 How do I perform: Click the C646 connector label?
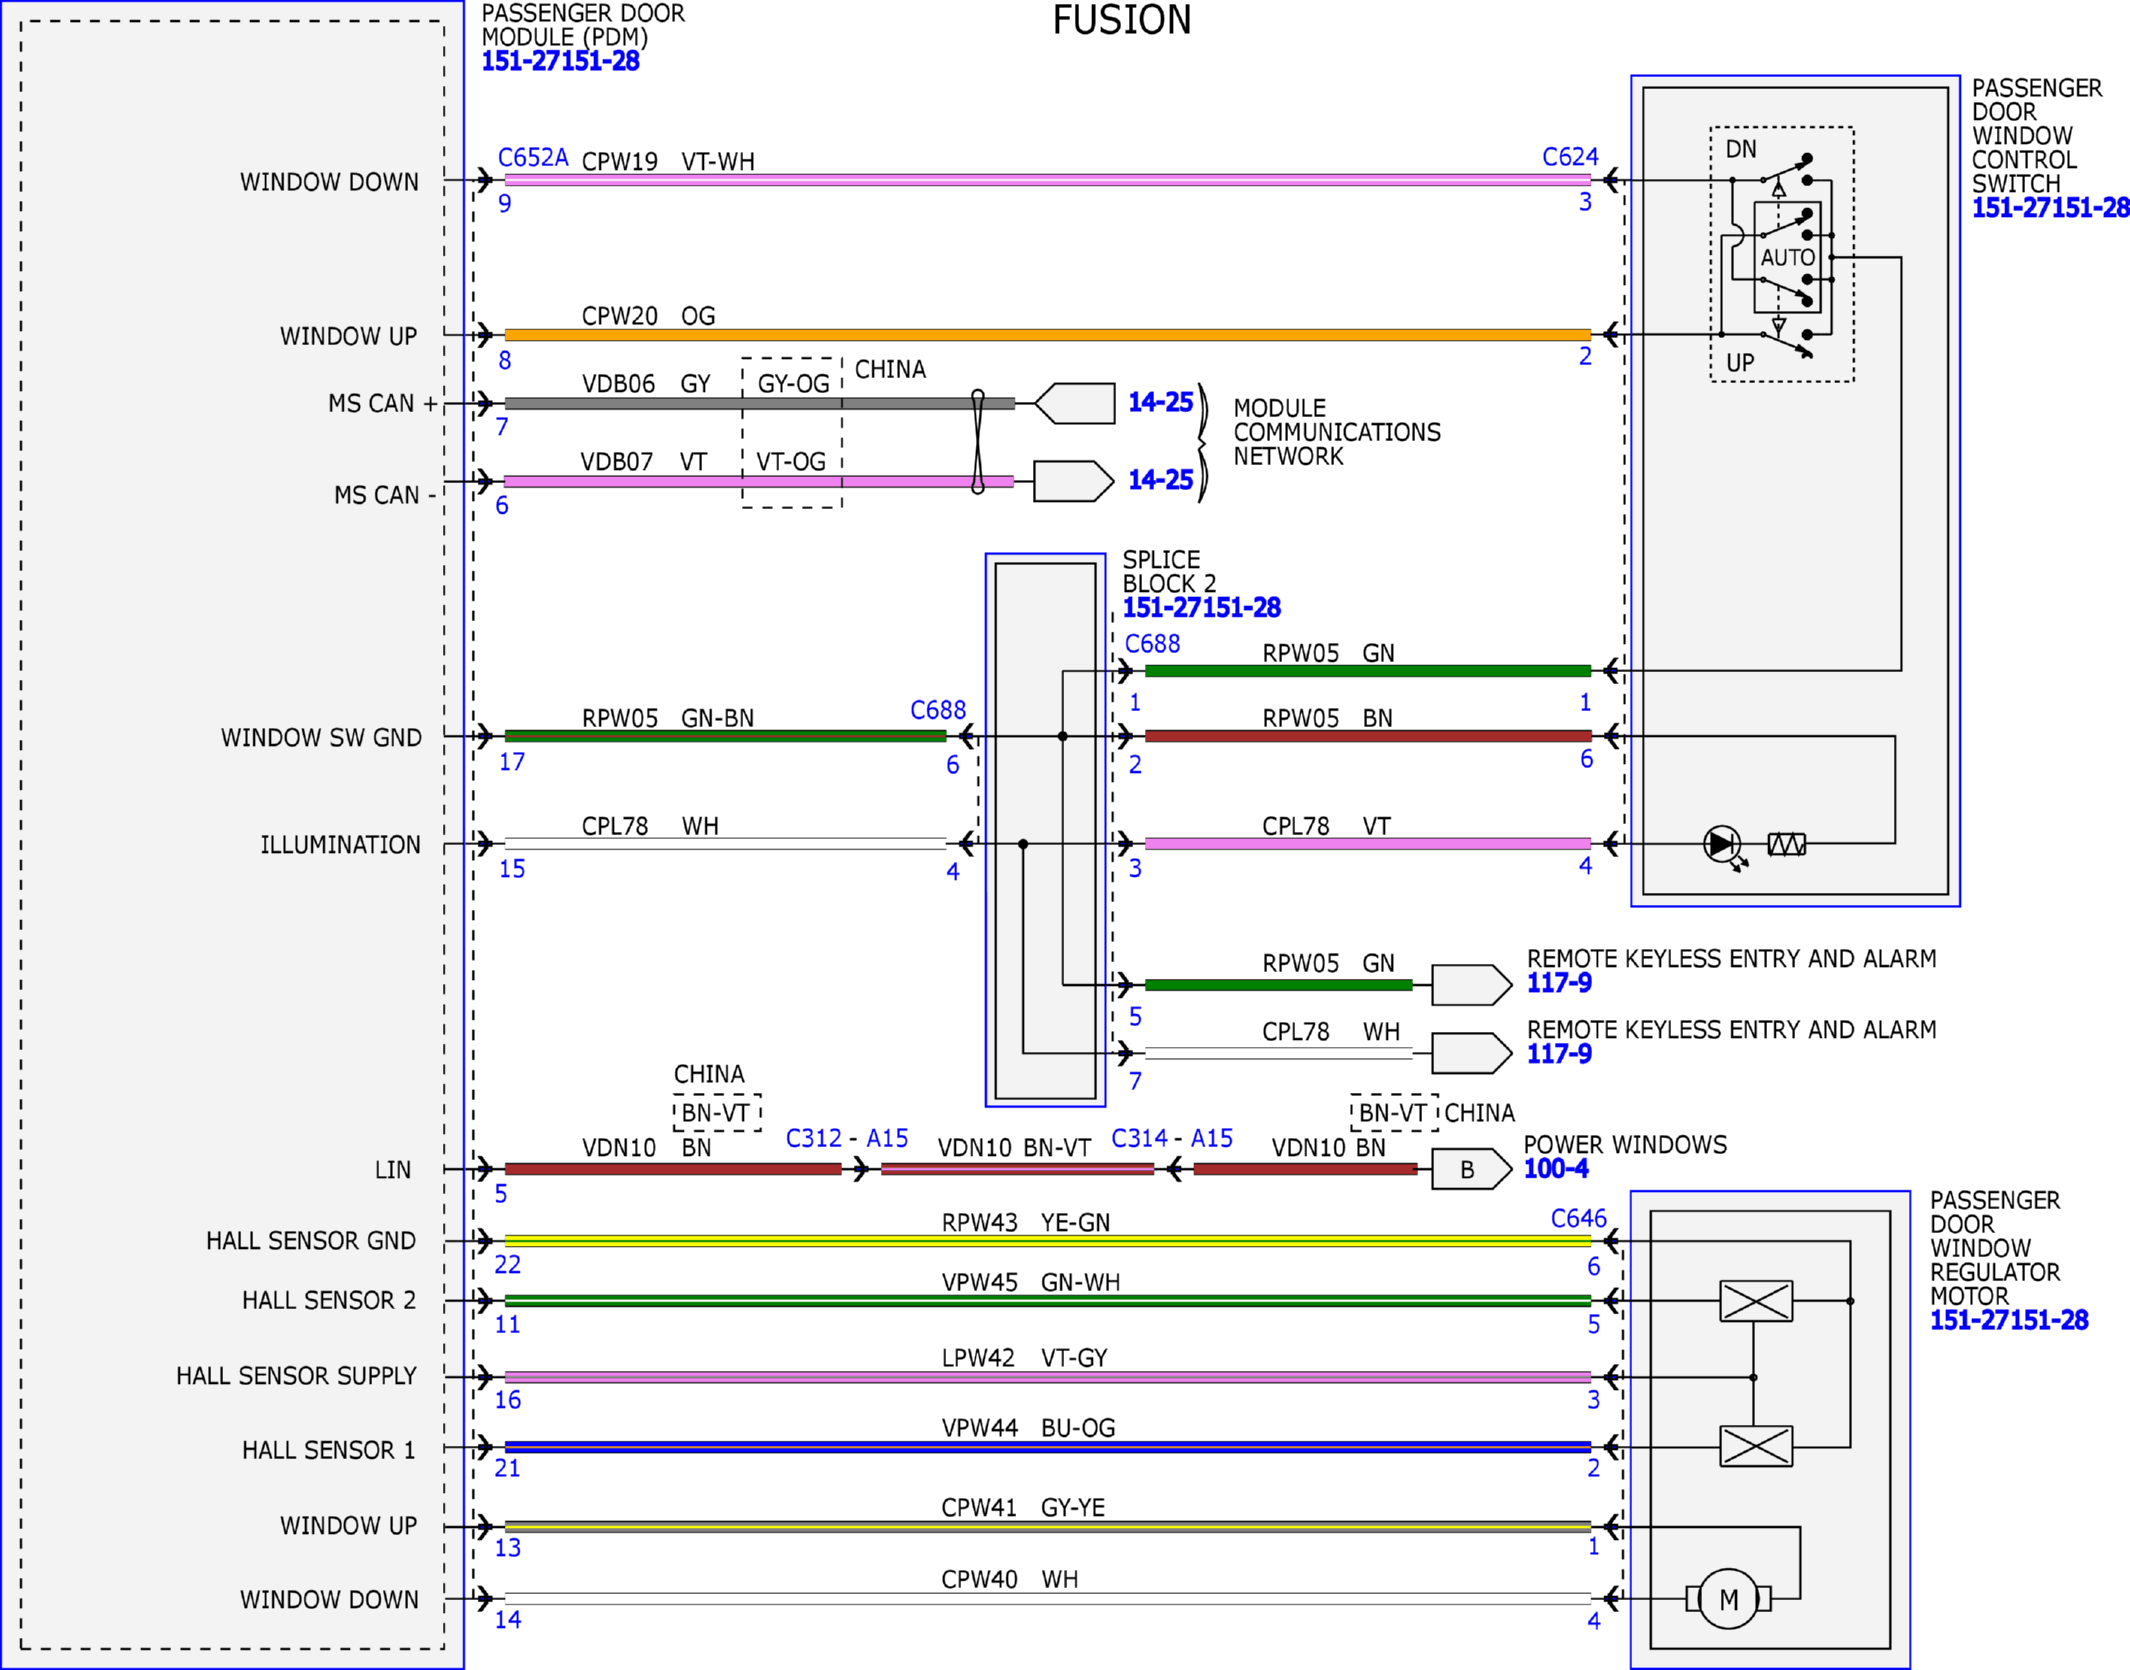point(1578,1219)
